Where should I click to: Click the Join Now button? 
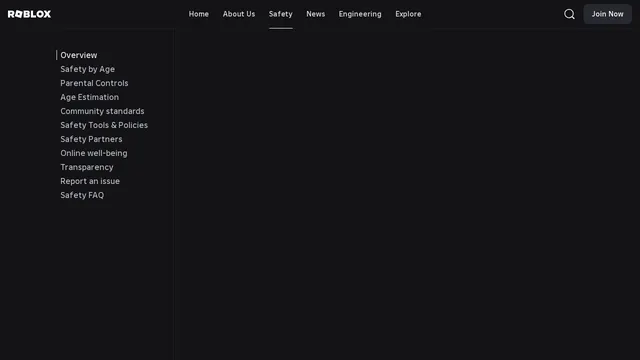click(x=607, y=14)
